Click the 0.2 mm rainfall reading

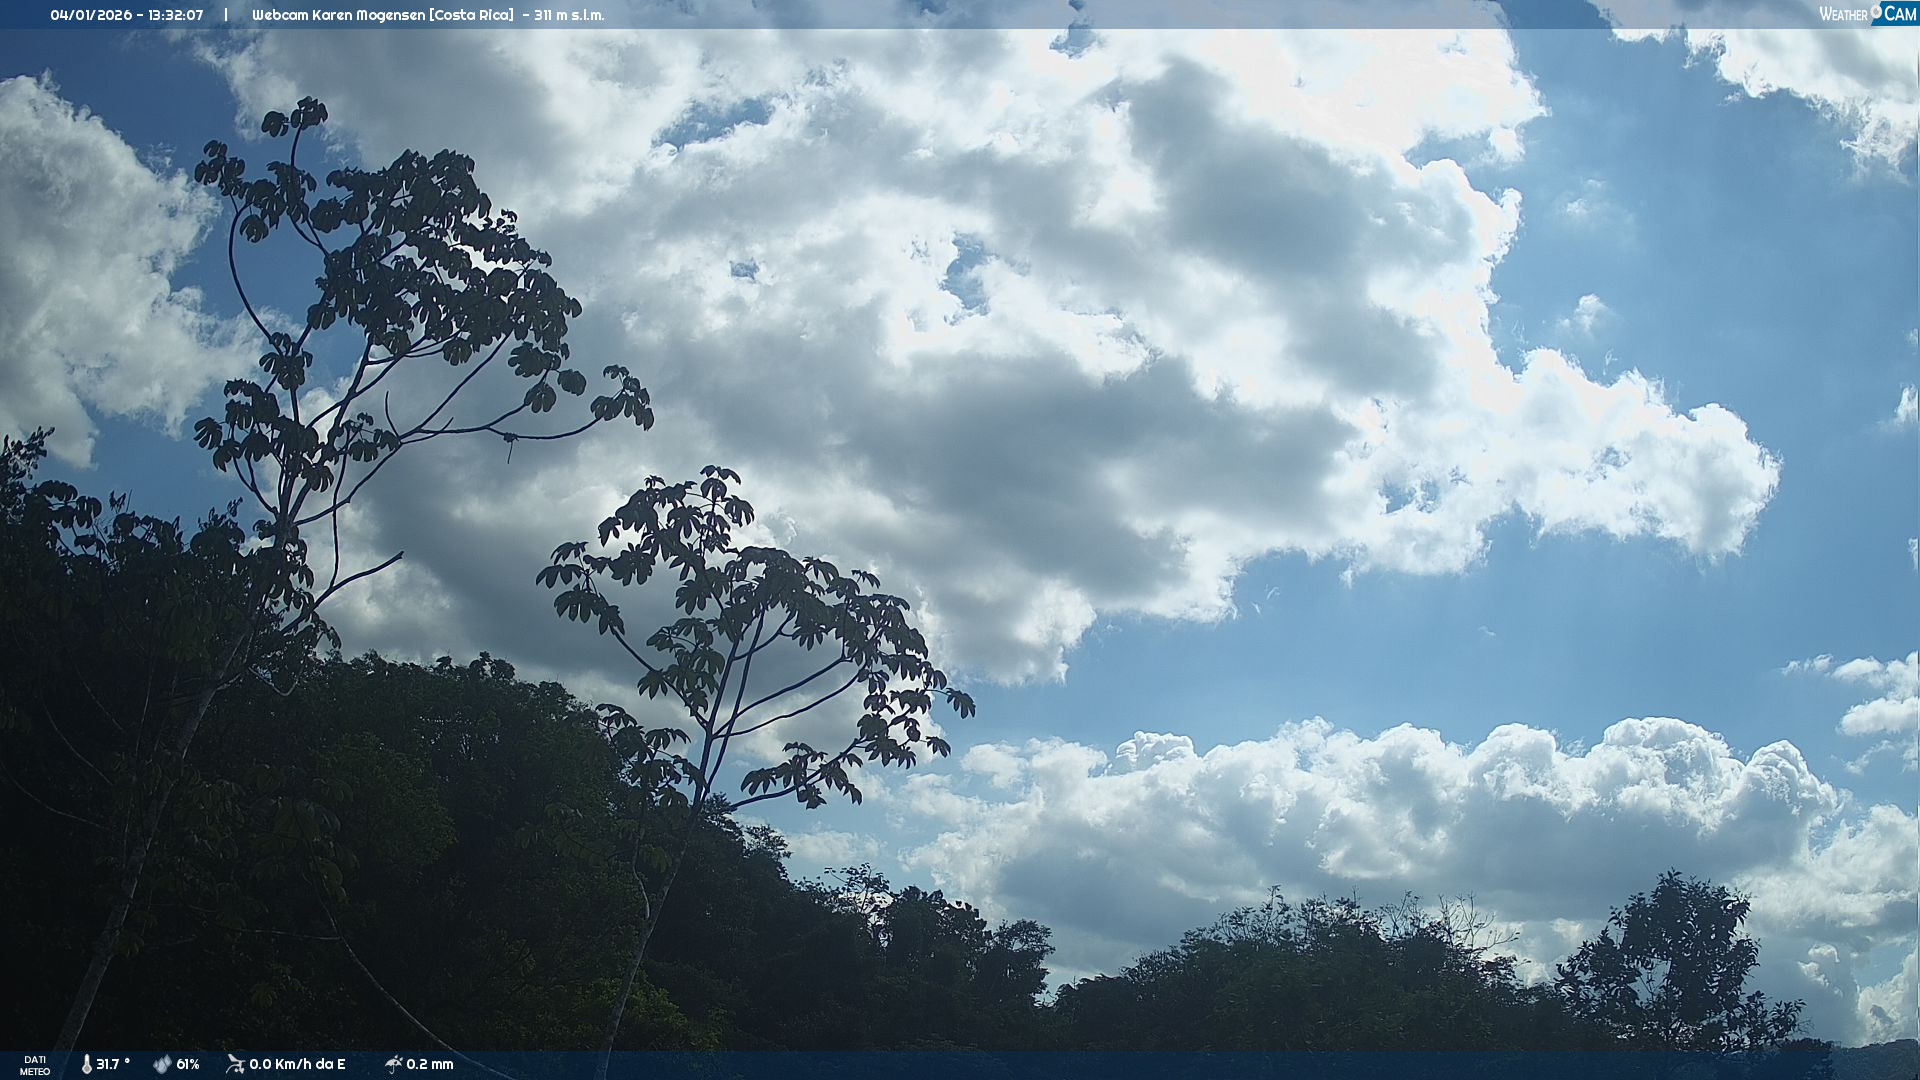point(430,1064)
